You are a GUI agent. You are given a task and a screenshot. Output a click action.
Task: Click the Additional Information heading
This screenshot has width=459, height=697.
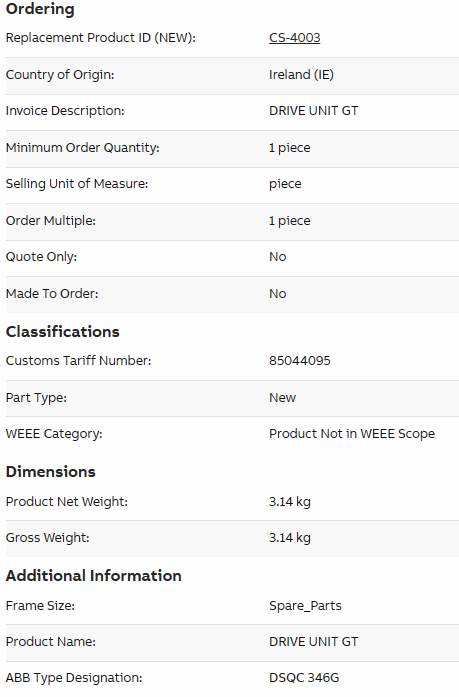point(94,576)
